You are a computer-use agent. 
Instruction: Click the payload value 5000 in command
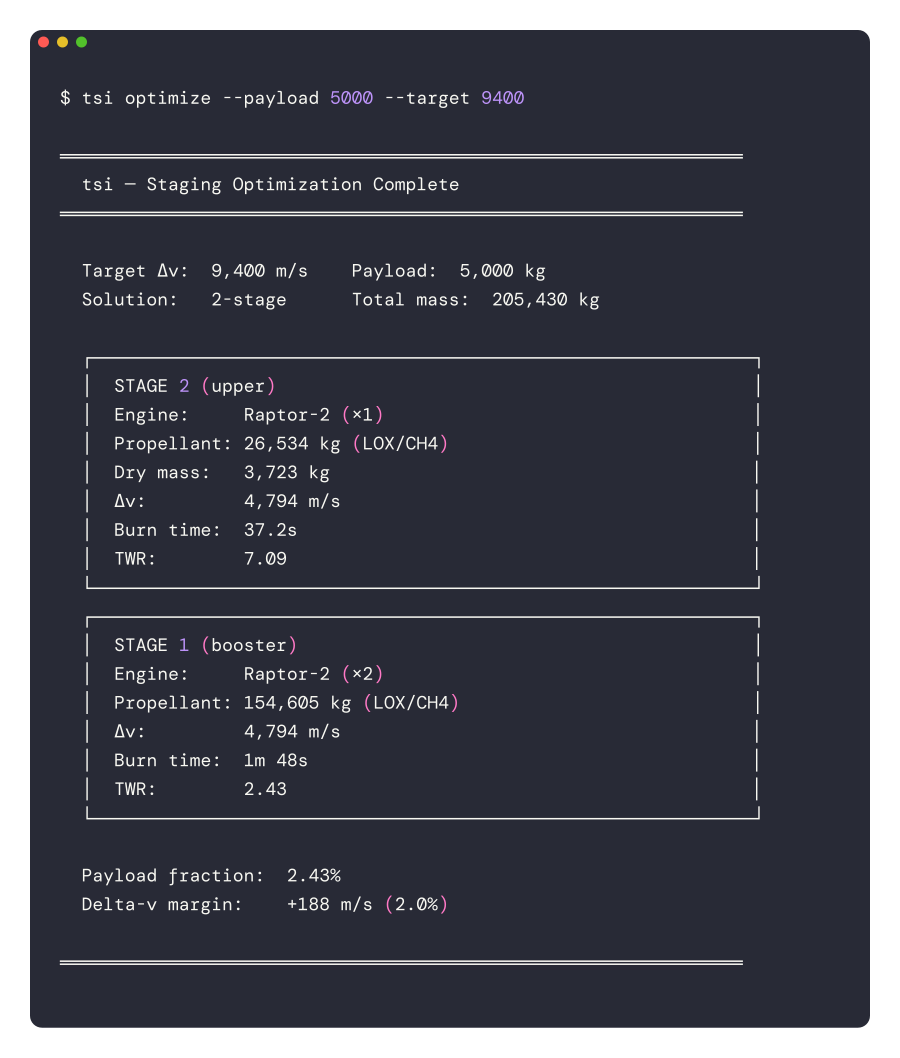point(351,98)
